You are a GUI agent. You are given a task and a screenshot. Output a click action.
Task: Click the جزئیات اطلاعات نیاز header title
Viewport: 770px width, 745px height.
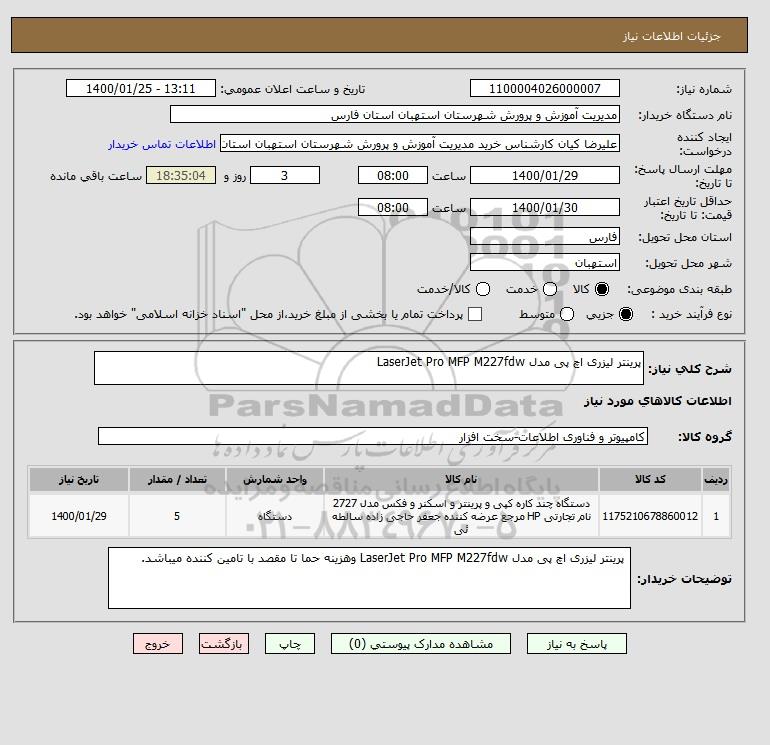tap(671, 36)
